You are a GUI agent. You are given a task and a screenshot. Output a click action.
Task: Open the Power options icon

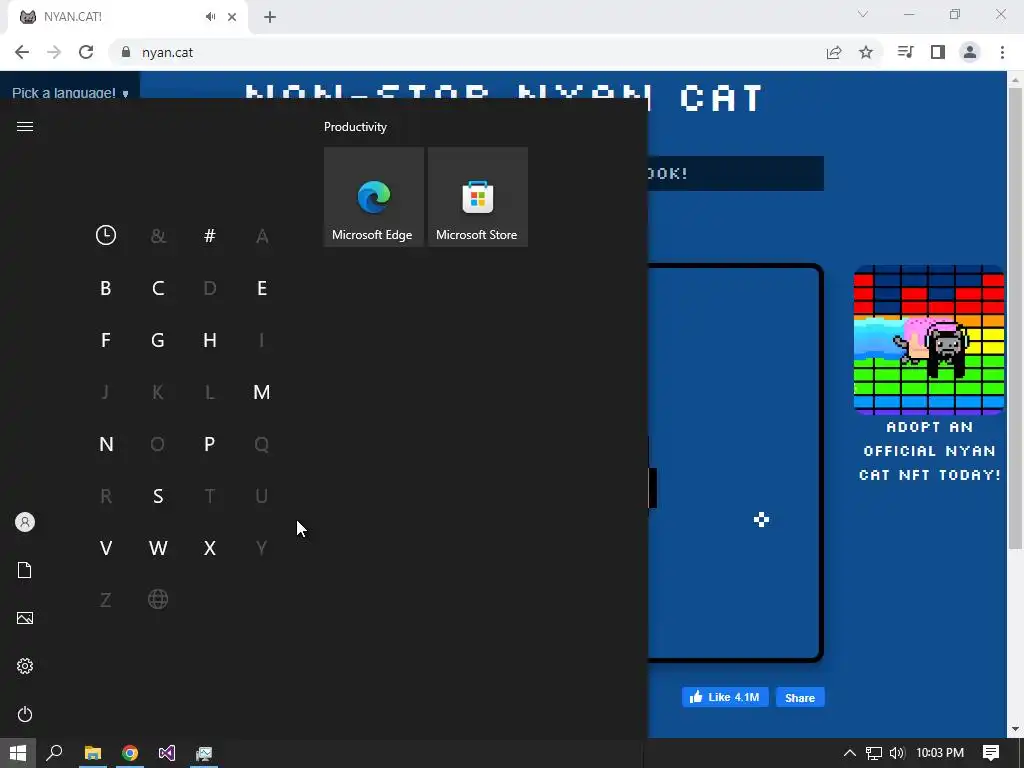pyautogui.click(x=25, y=714)
